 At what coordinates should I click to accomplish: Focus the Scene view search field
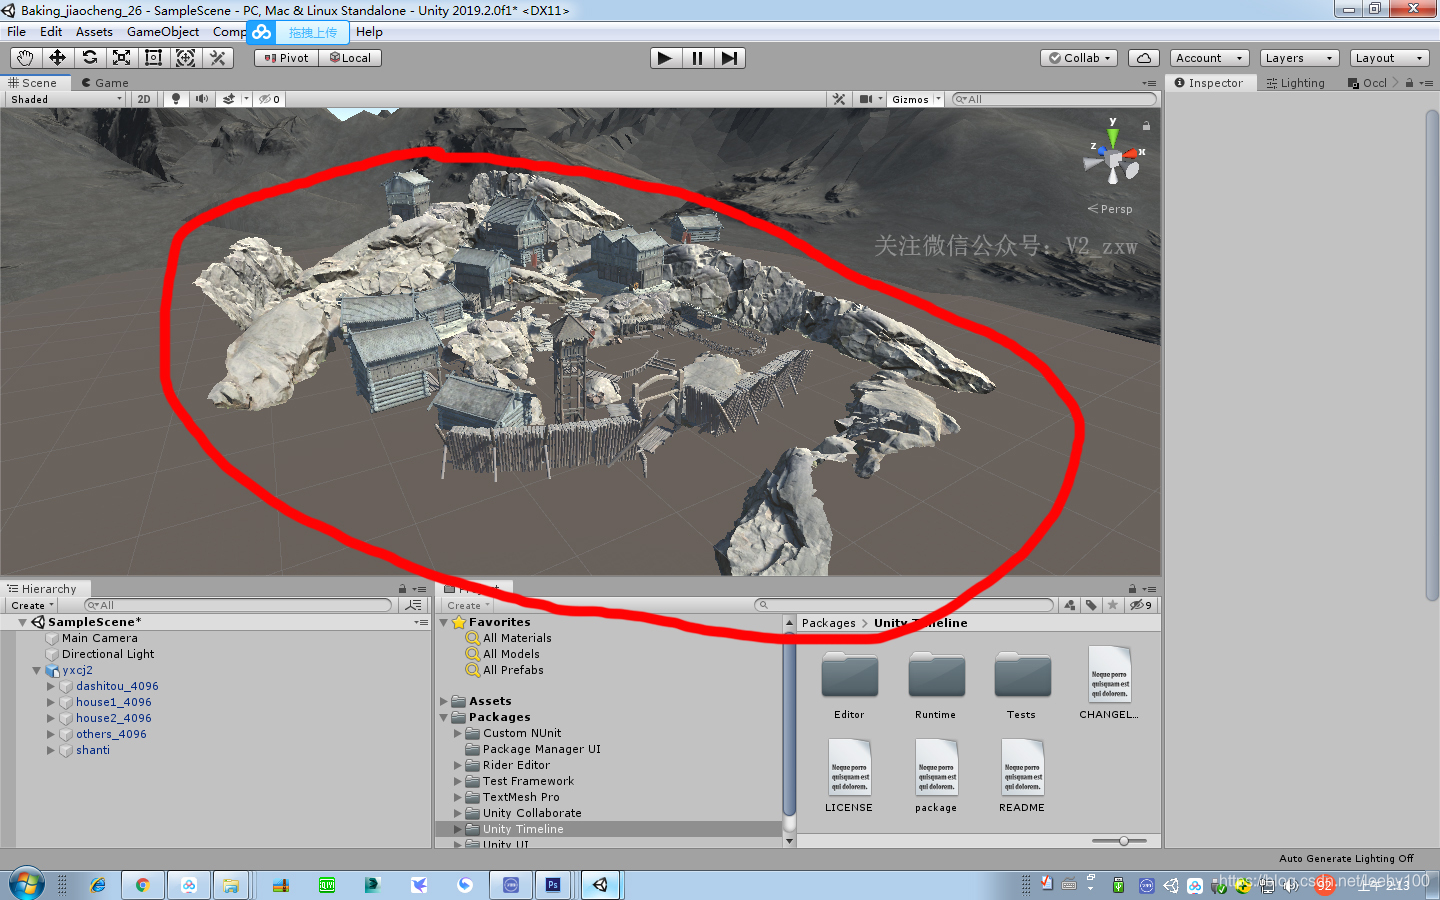pyautogui.click(x=1054, y=99)
